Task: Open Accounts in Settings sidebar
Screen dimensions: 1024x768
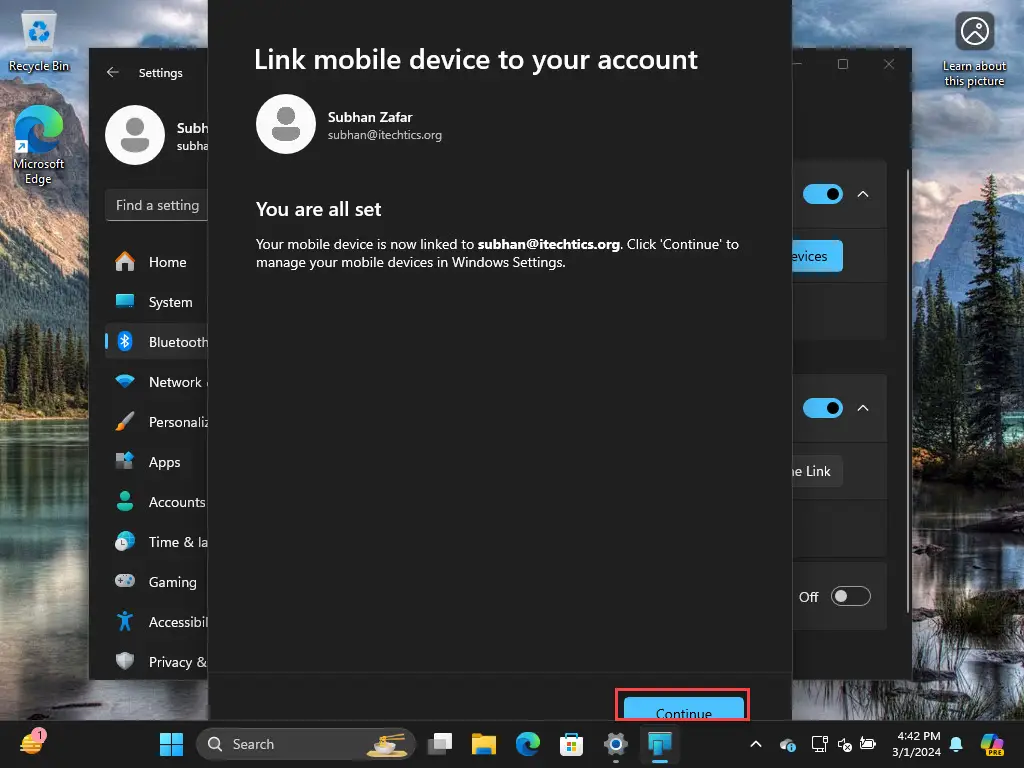Action: [x=157, y=502]
